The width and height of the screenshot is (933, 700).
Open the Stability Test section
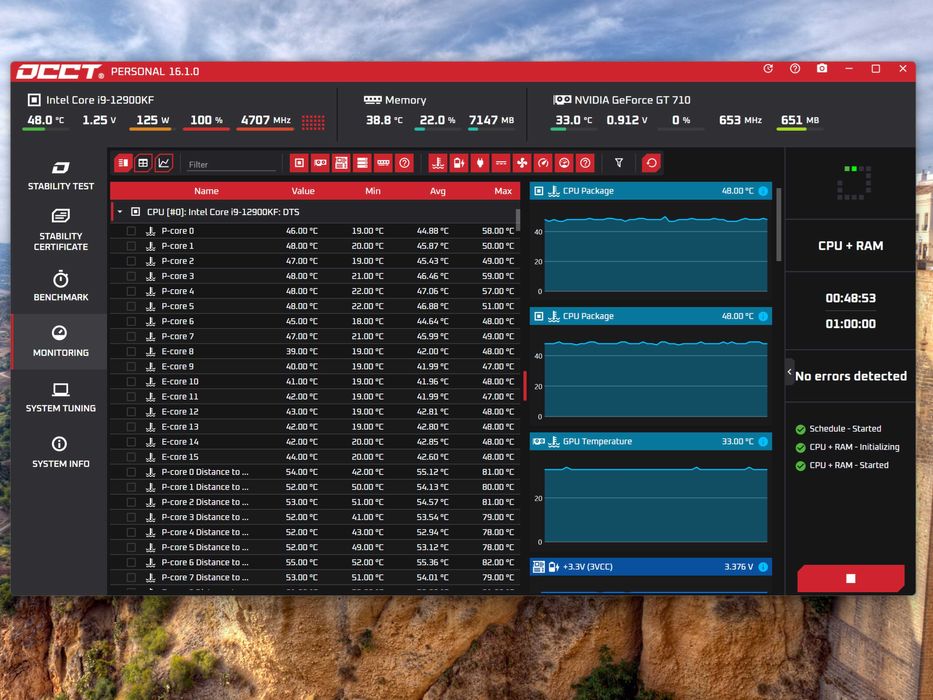point(61,176)
